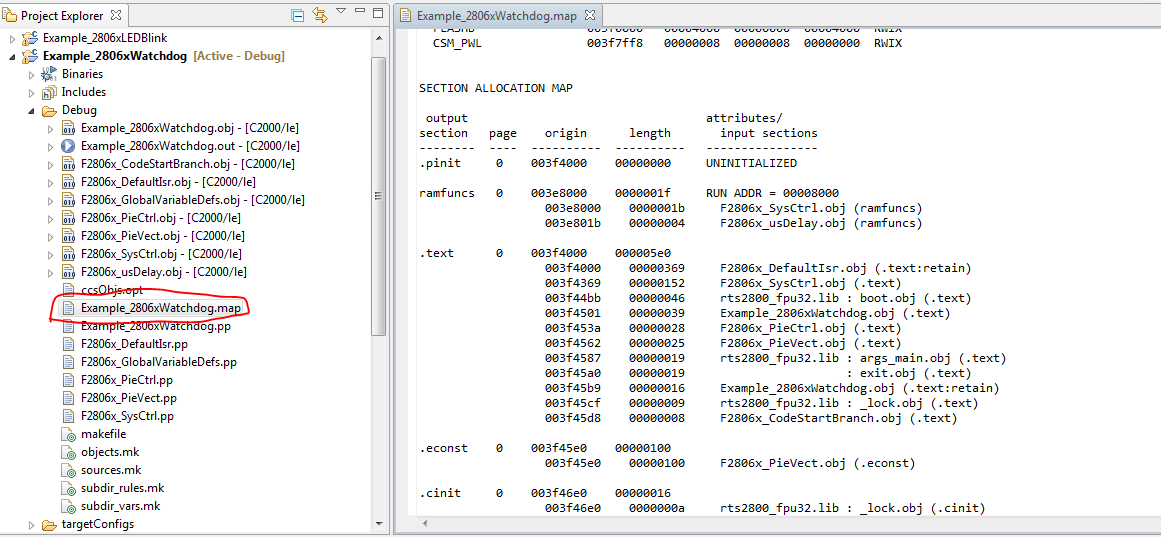Expand F2806x_CodeStartBranch.obj entry
Image resolution: width=1161 pixels, height=537 pixels.
50,164
